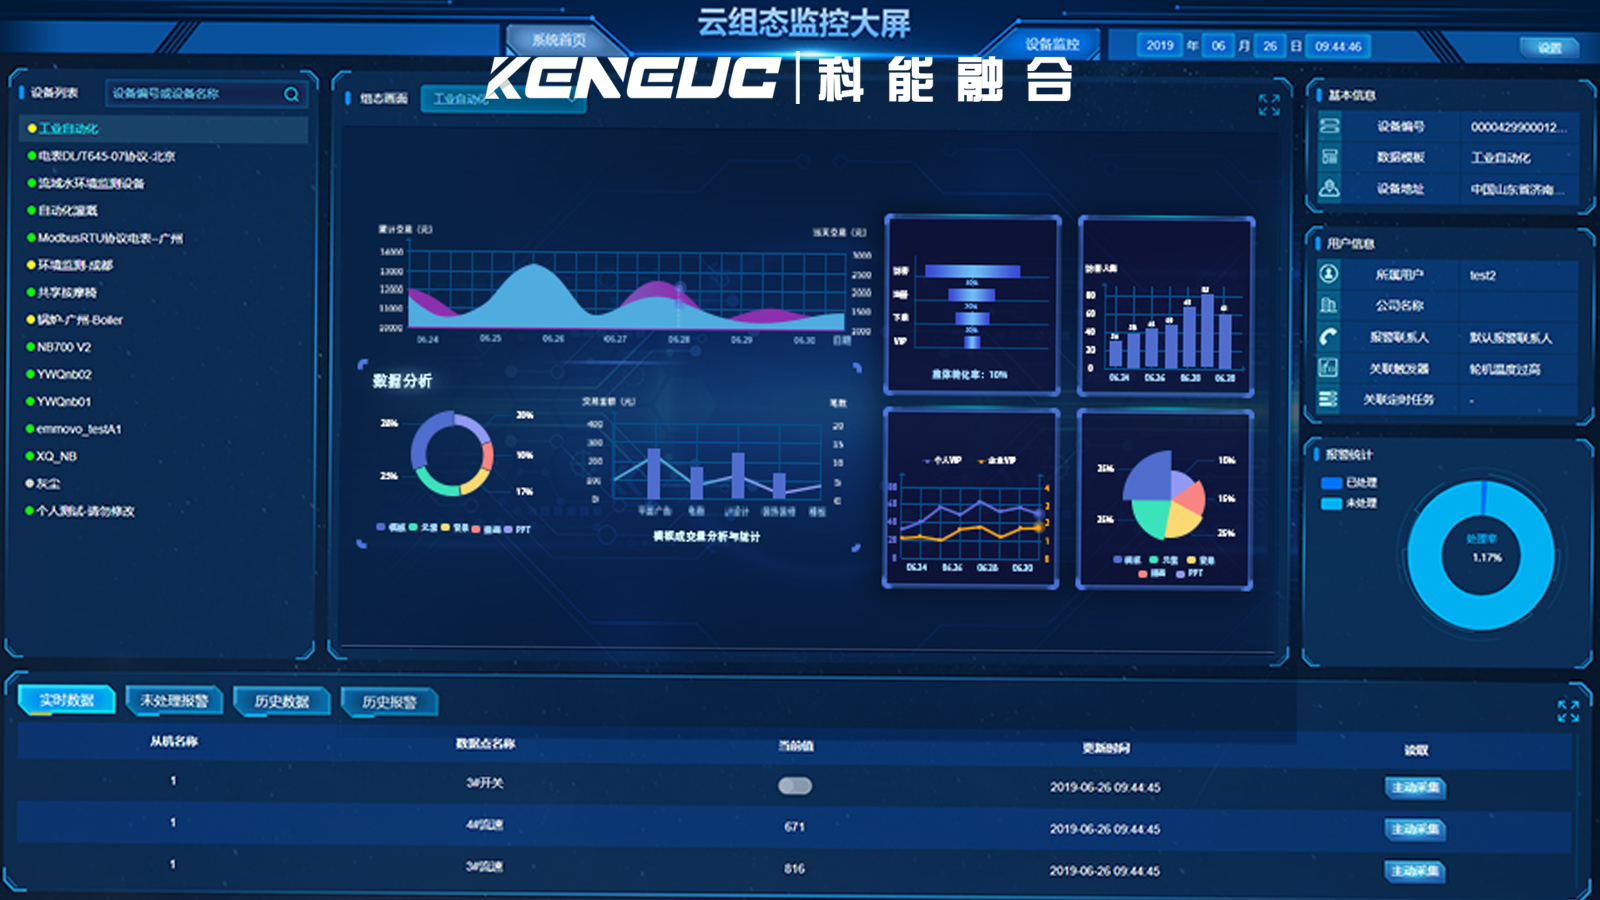
Task: Click the current value 671 cell
Action: point(795,827)
